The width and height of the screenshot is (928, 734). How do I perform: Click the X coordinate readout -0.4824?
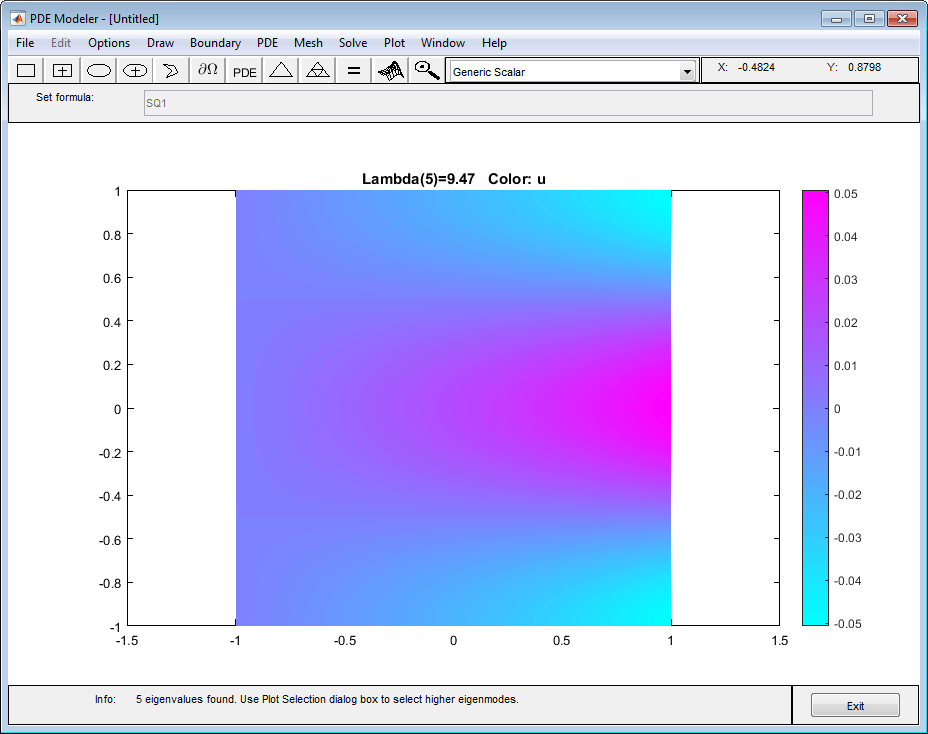[x=756, y=67]
